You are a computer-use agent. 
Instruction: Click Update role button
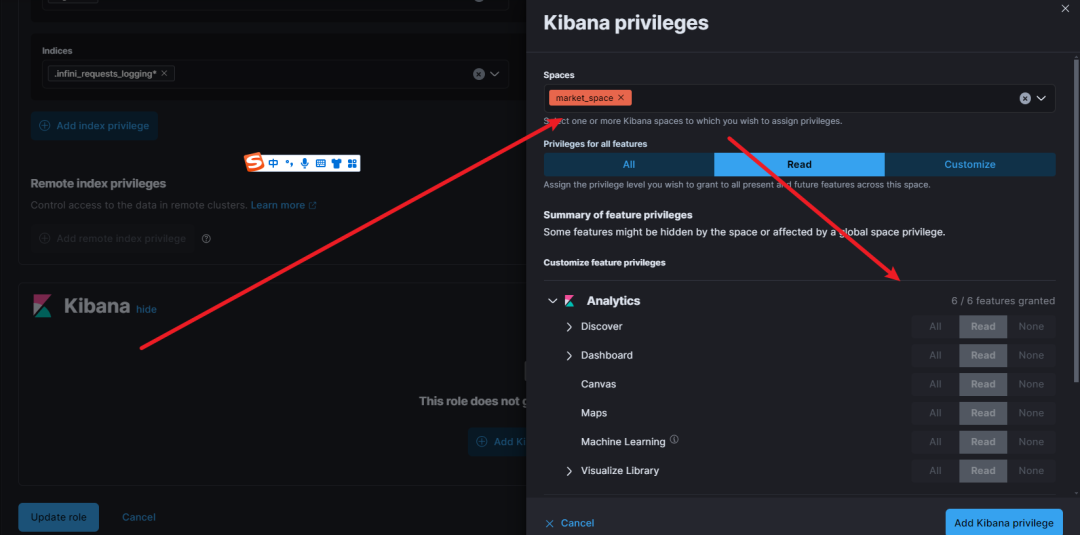pos(59,517)
